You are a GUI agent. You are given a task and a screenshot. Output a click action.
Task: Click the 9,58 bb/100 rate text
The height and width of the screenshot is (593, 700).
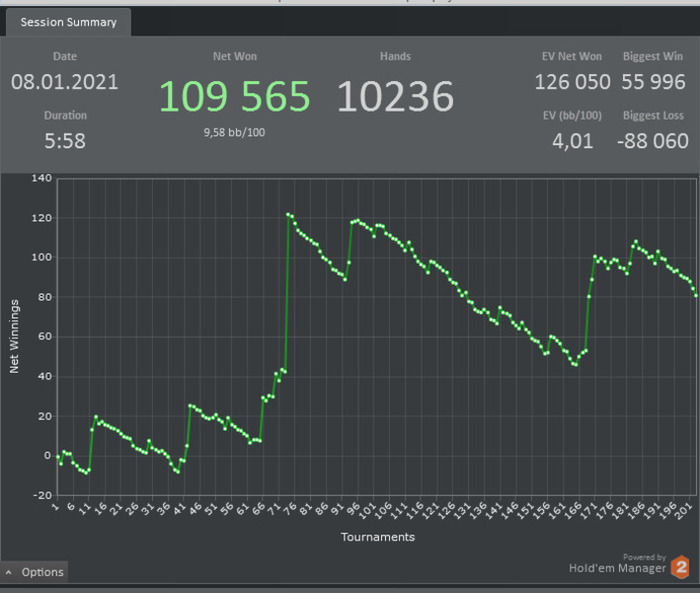[x=234, y=133]
